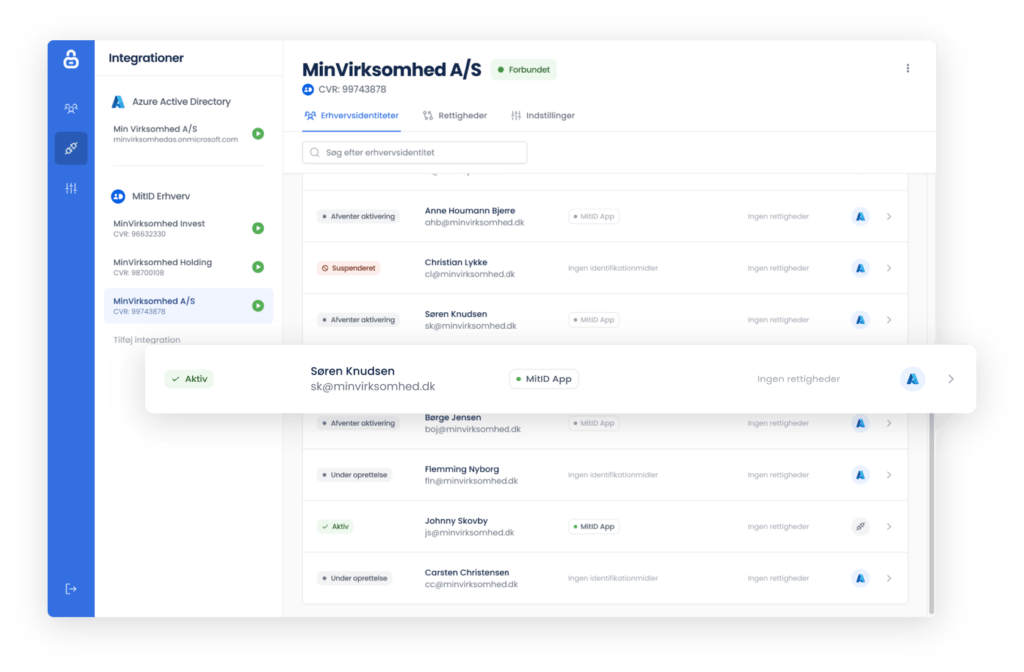Open the three-dot overflow menu top right
This screenshot has height=672, width=1024.
(908, 68)
